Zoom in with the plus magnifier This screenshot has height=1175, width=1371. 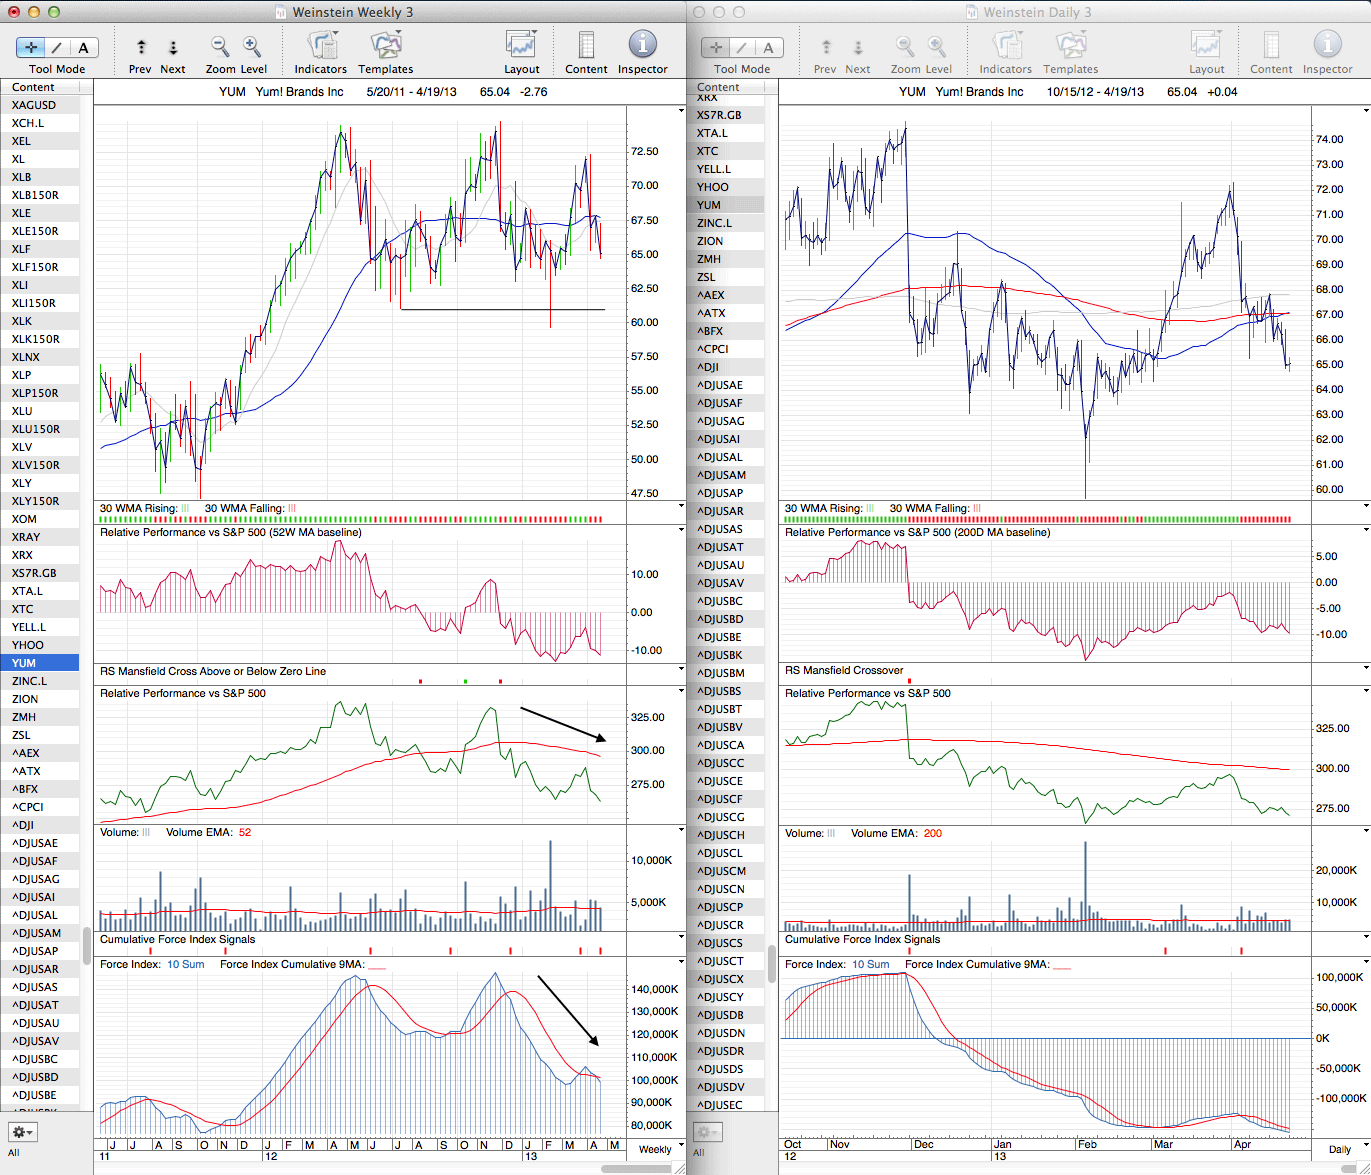pos(252,46)
